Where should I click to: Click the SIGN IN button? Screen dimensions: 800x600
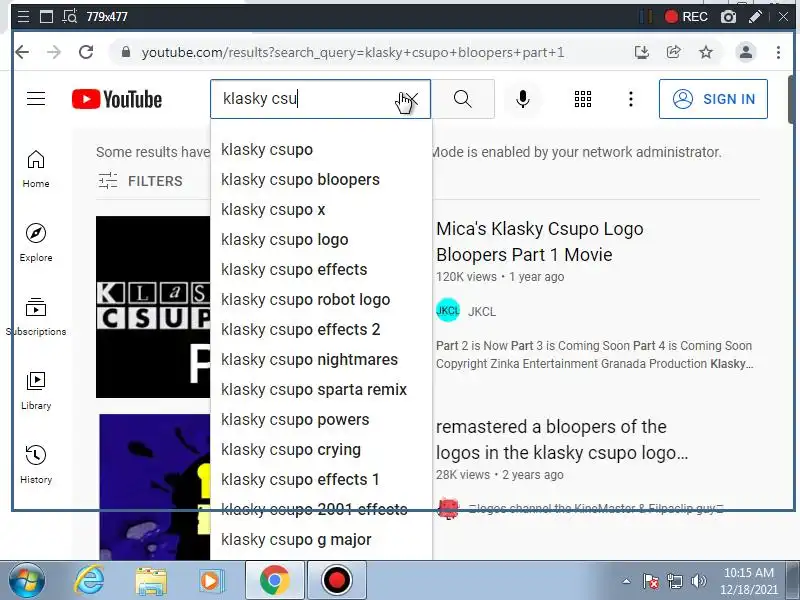click(x=713, y=99)
